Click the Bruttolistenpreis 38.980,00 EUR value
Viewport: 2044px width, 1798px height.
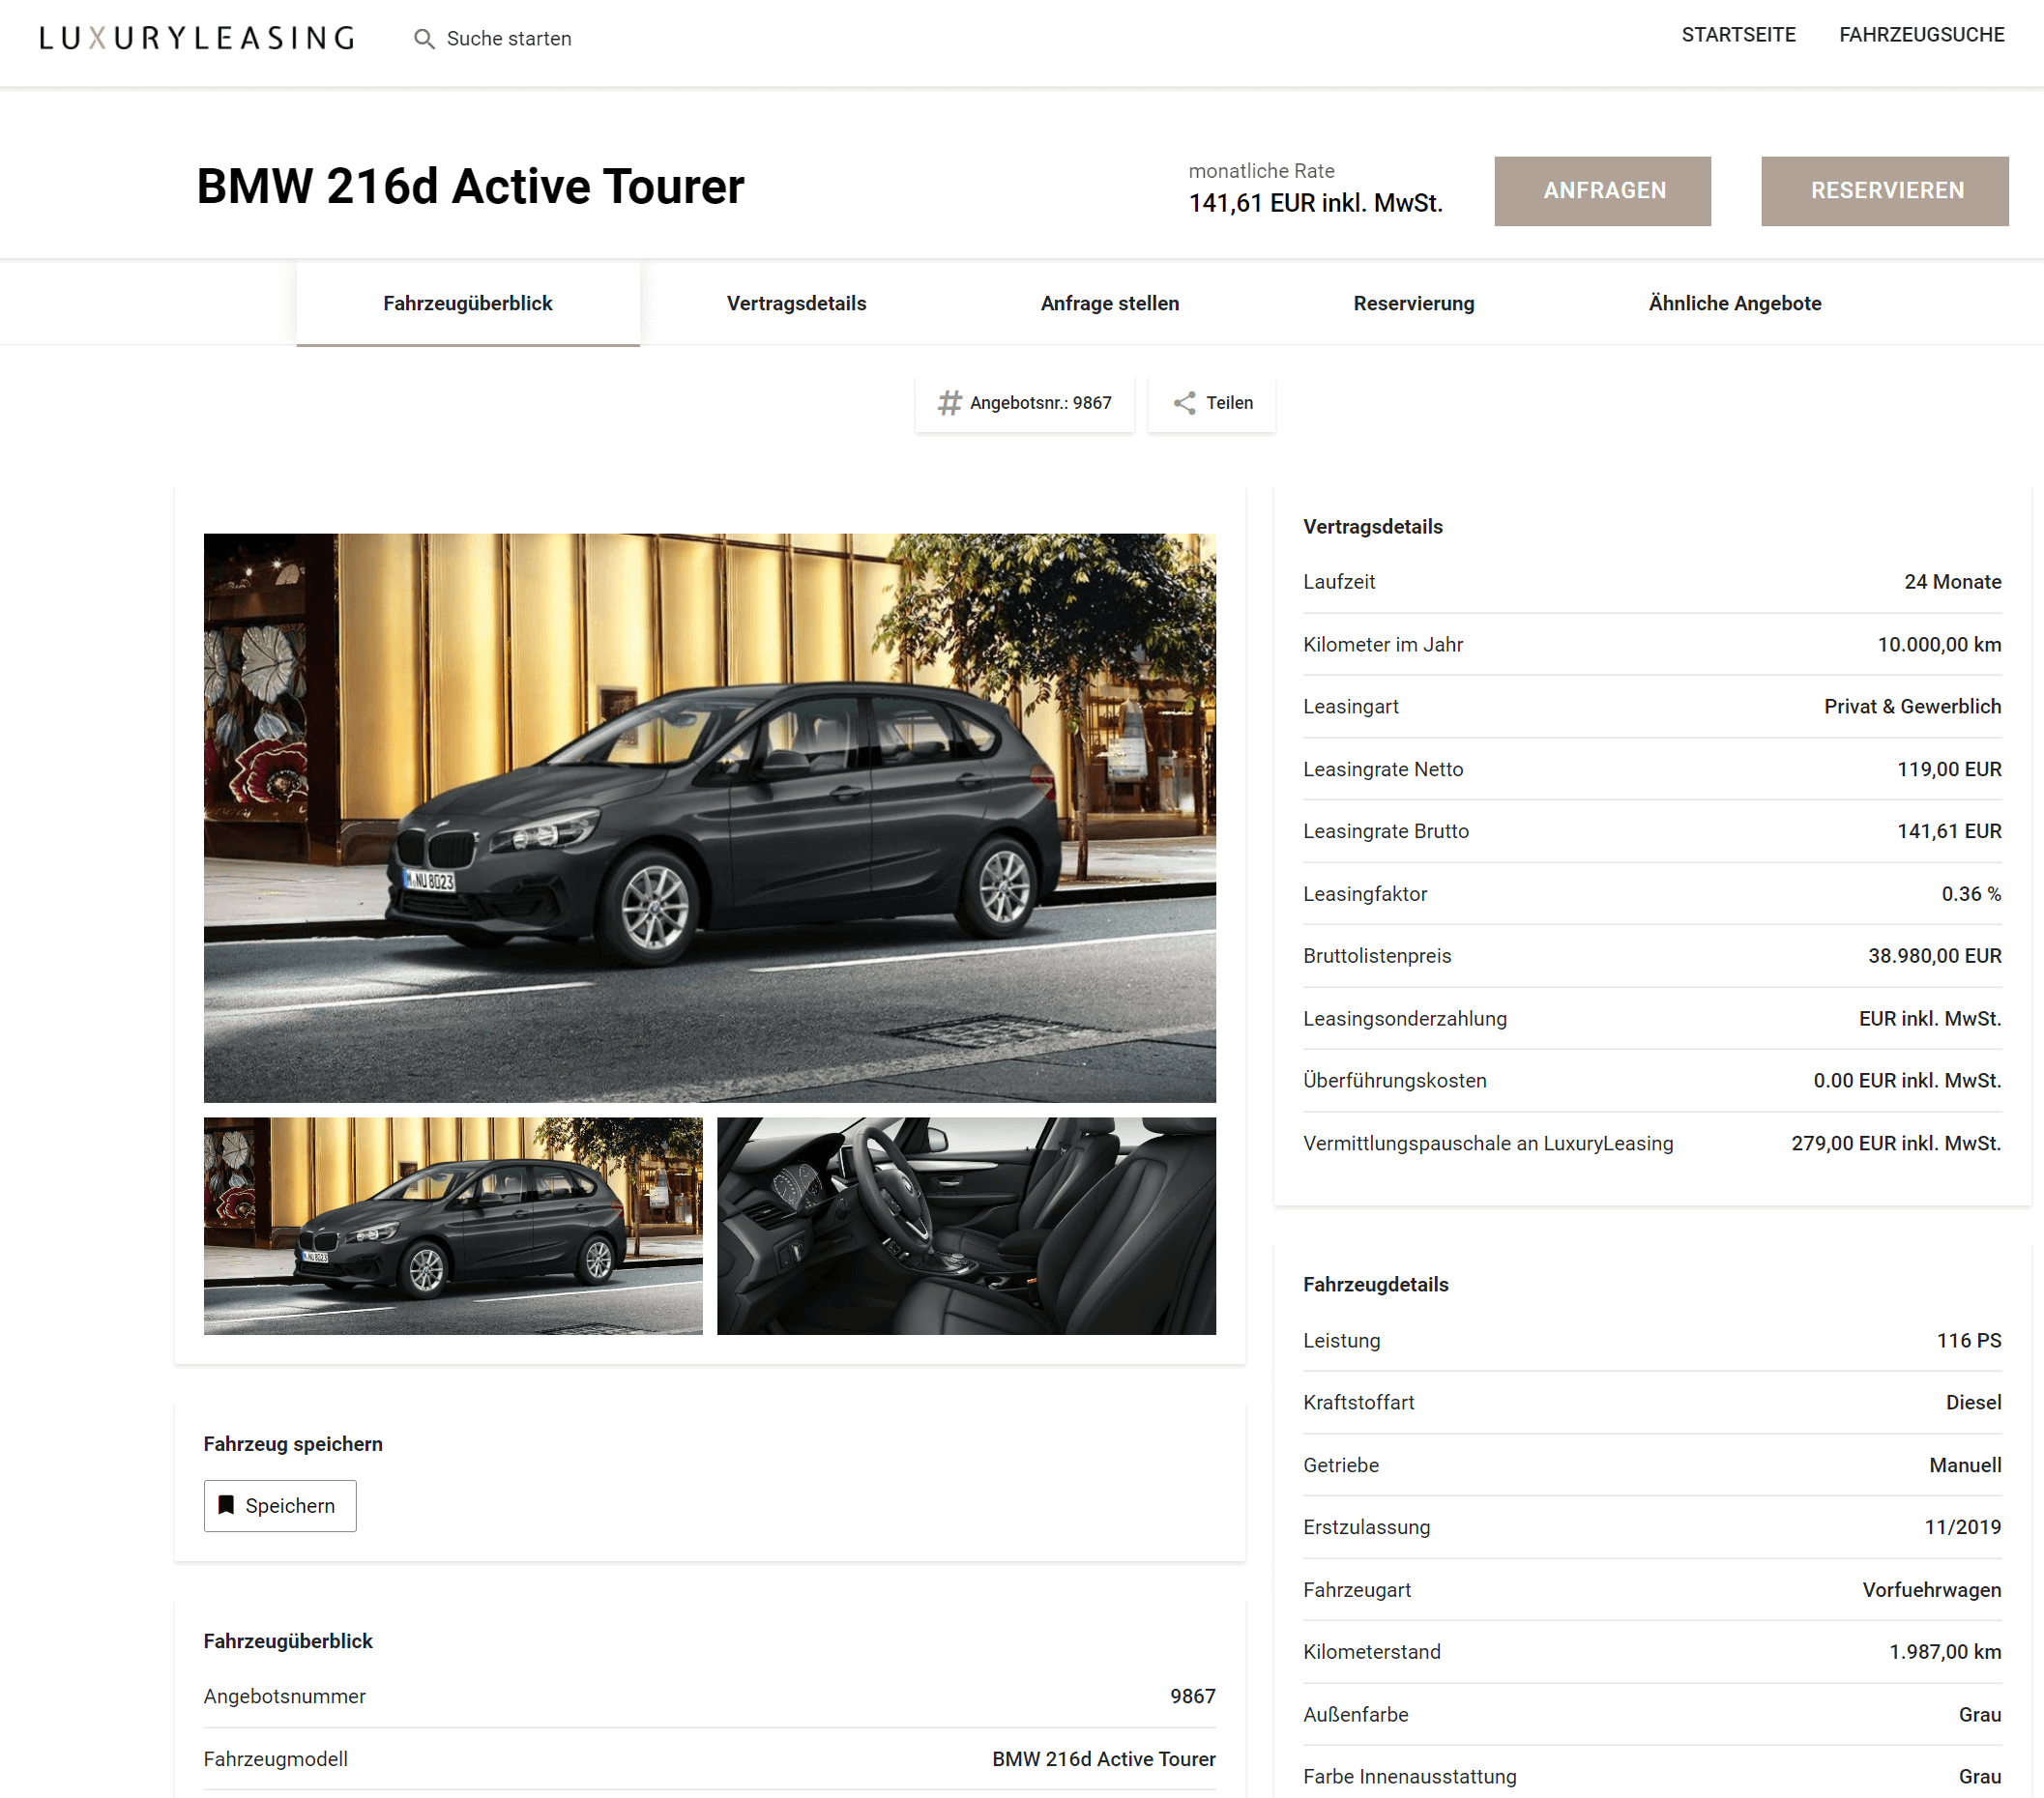point(1934,956)
